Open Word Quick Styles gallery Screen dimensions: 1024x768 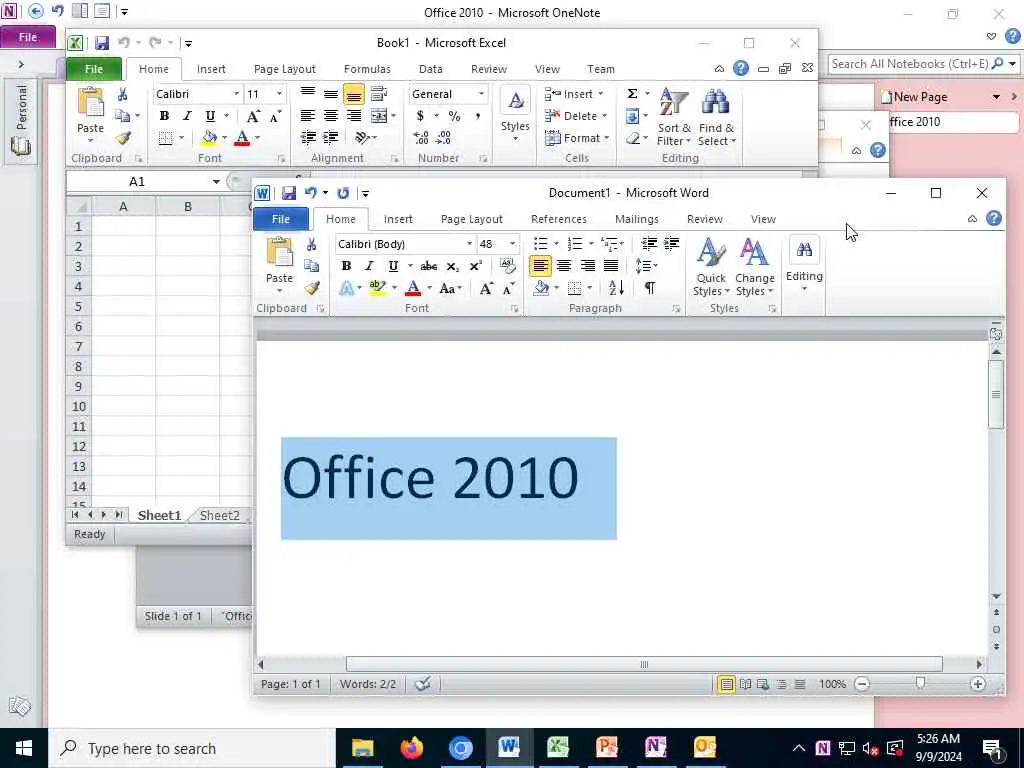[x=711, y=268]
